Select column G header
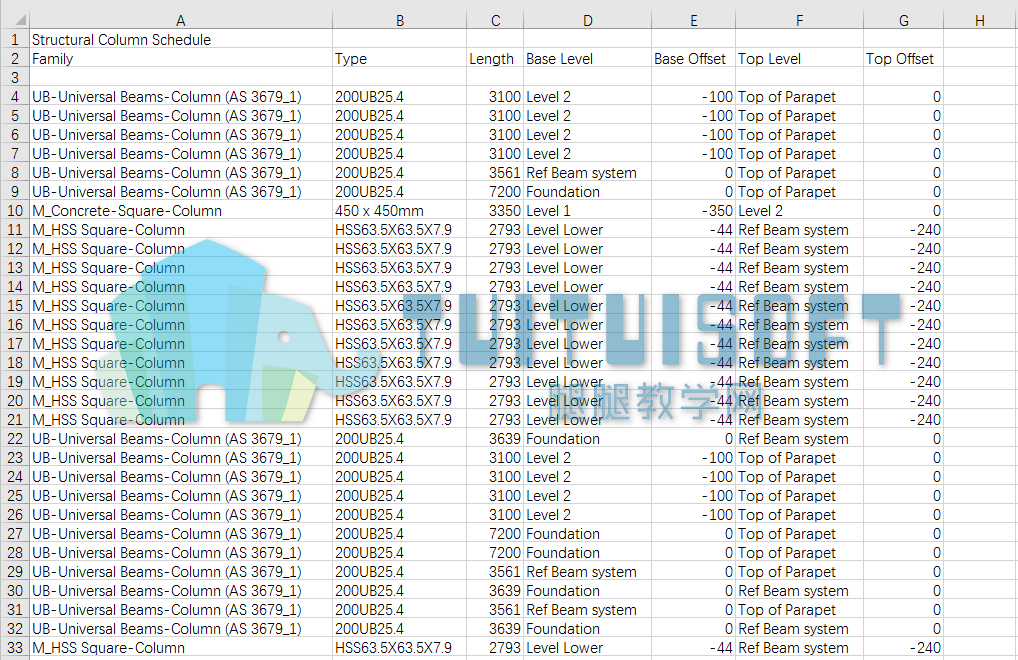The image size is (1018, 660). point(903,20)
